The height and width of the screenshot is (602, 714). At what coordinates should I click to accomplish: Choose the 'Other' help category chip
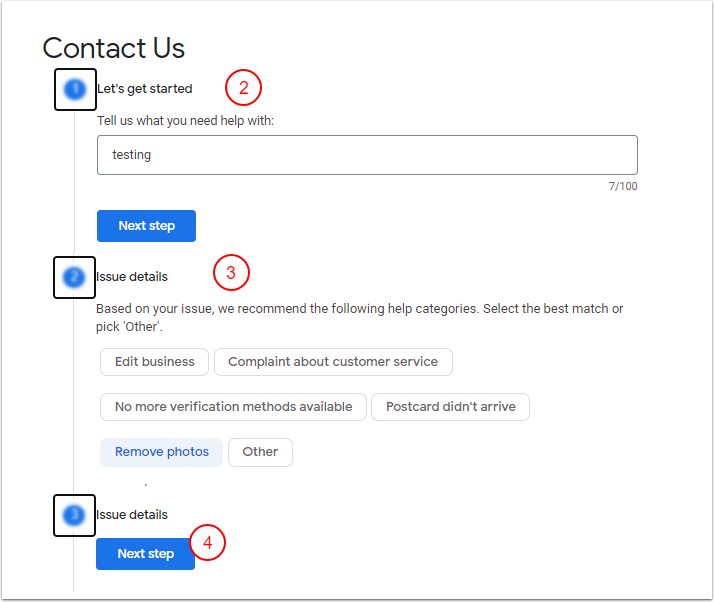click(260, 452)
